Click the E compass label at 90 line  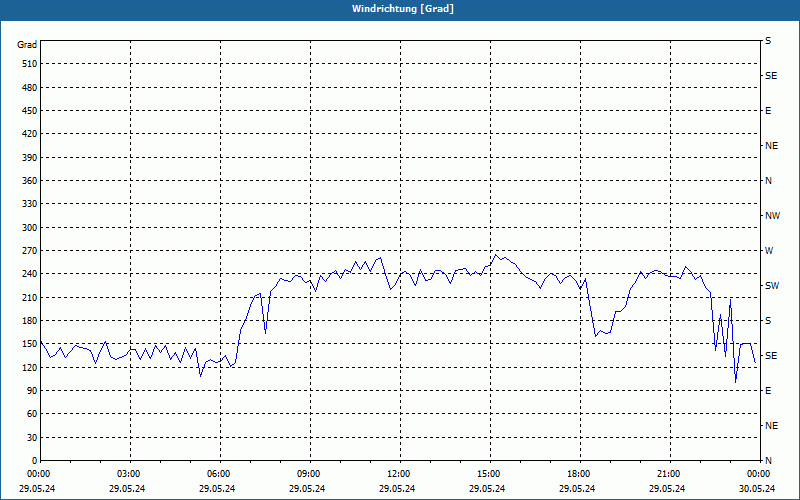tap(768, 391)
